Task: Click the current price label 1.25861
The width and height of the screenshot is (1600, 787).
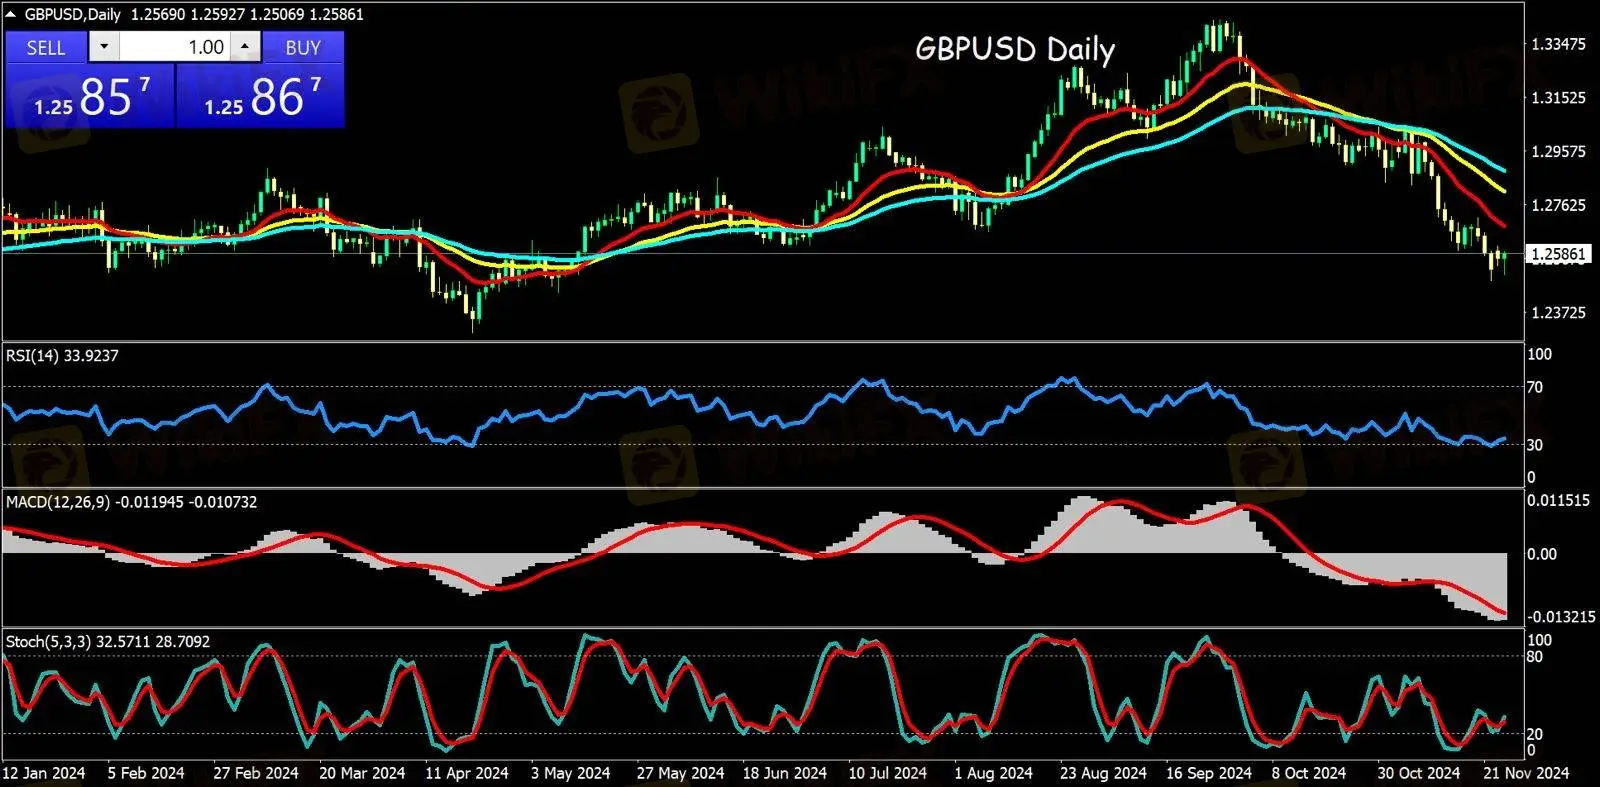Action: [1558, 254]
